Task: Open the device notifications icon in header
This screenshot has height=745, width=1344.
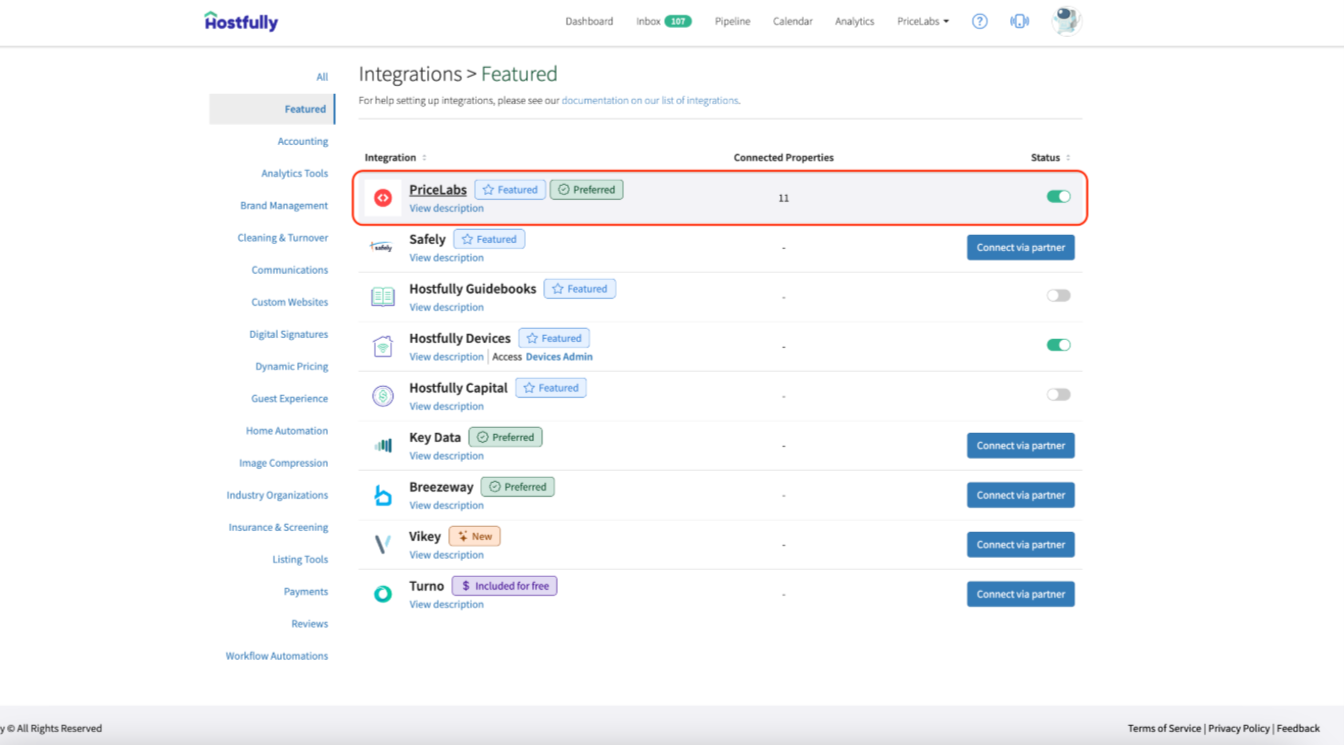Action: pyautogui.click(x=1019, y=21)
